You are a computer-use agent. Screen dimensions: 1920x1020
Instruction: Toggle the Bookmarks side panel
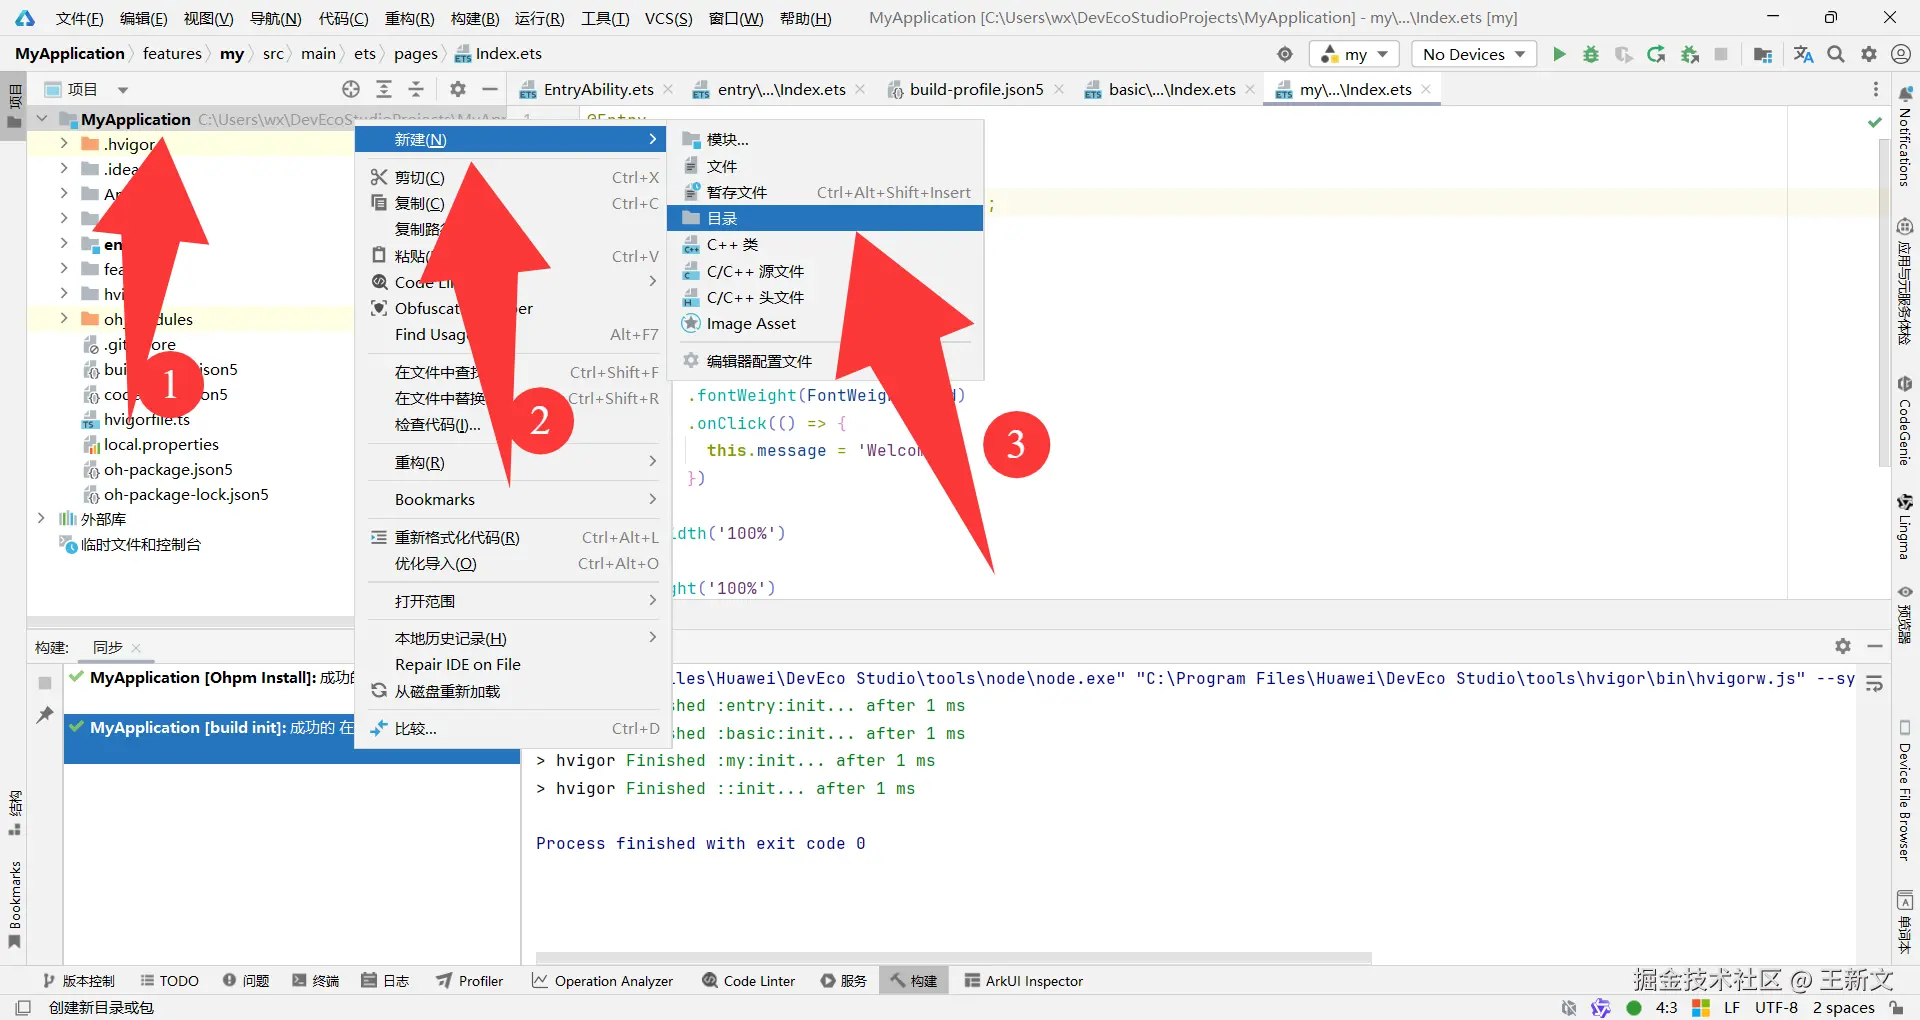(x=14, y=903)
